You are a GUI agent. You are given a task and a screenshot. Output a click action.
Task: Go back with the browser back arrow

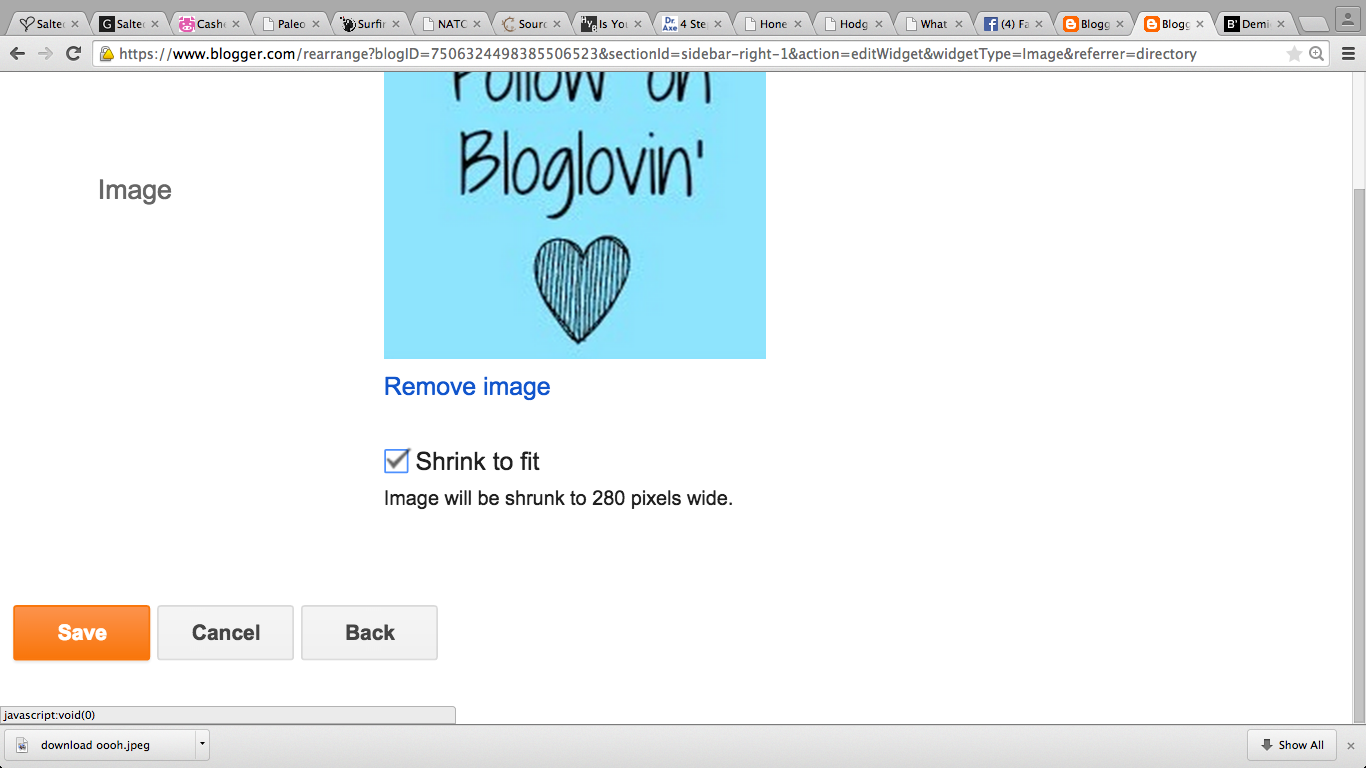pyautogui.click(x=17, y=54)
